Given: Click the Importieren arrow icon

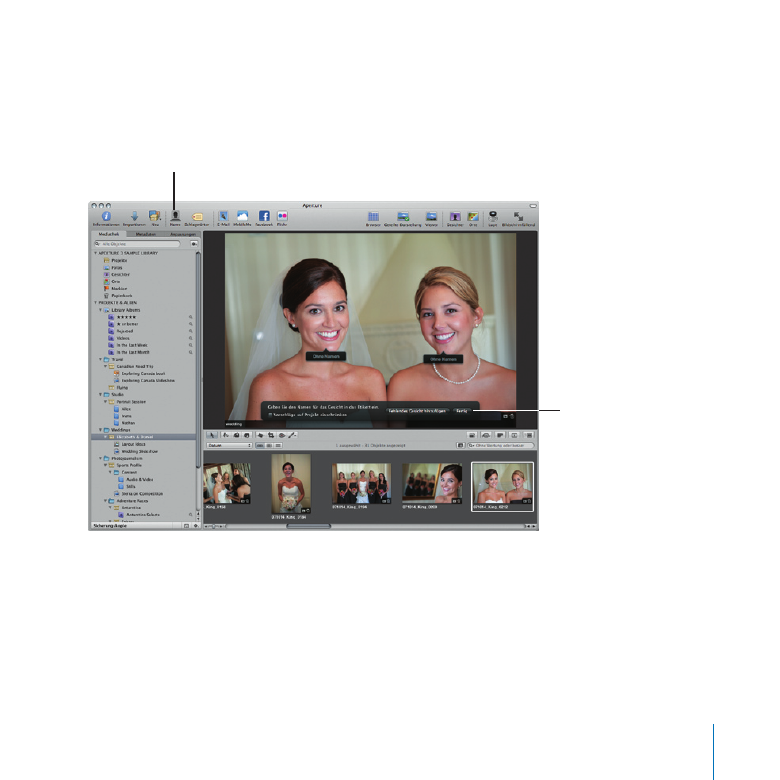Looking at the screenshot, I should pyautogui.click(x=134, y=216).
